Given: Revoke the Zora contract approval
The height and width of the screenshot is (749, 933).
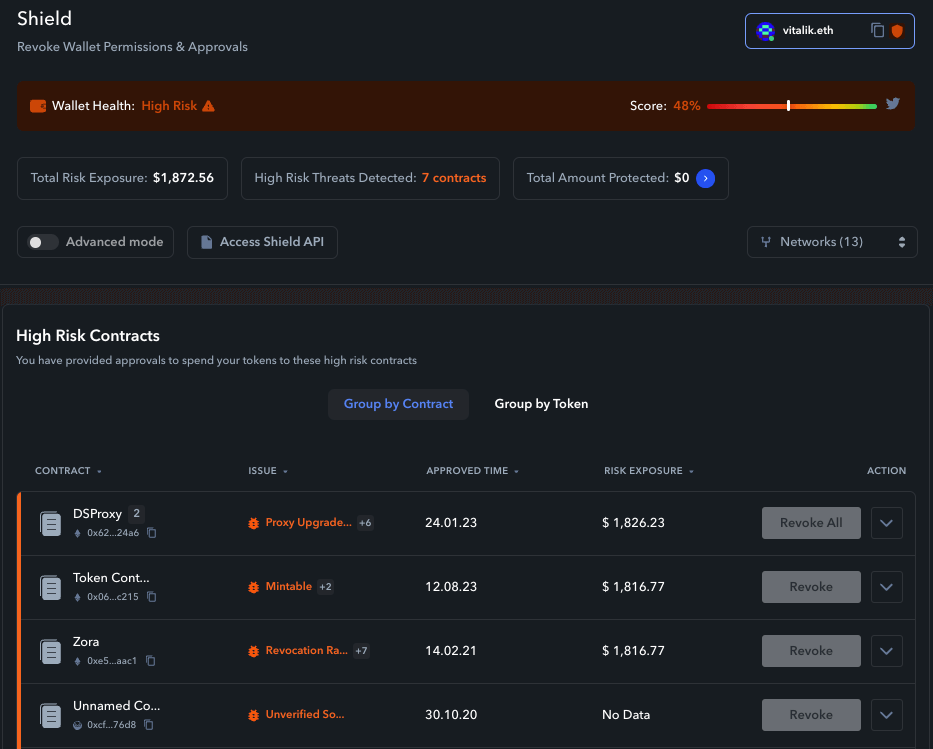Looking at the screenshot, I should (x=811, y=651).
